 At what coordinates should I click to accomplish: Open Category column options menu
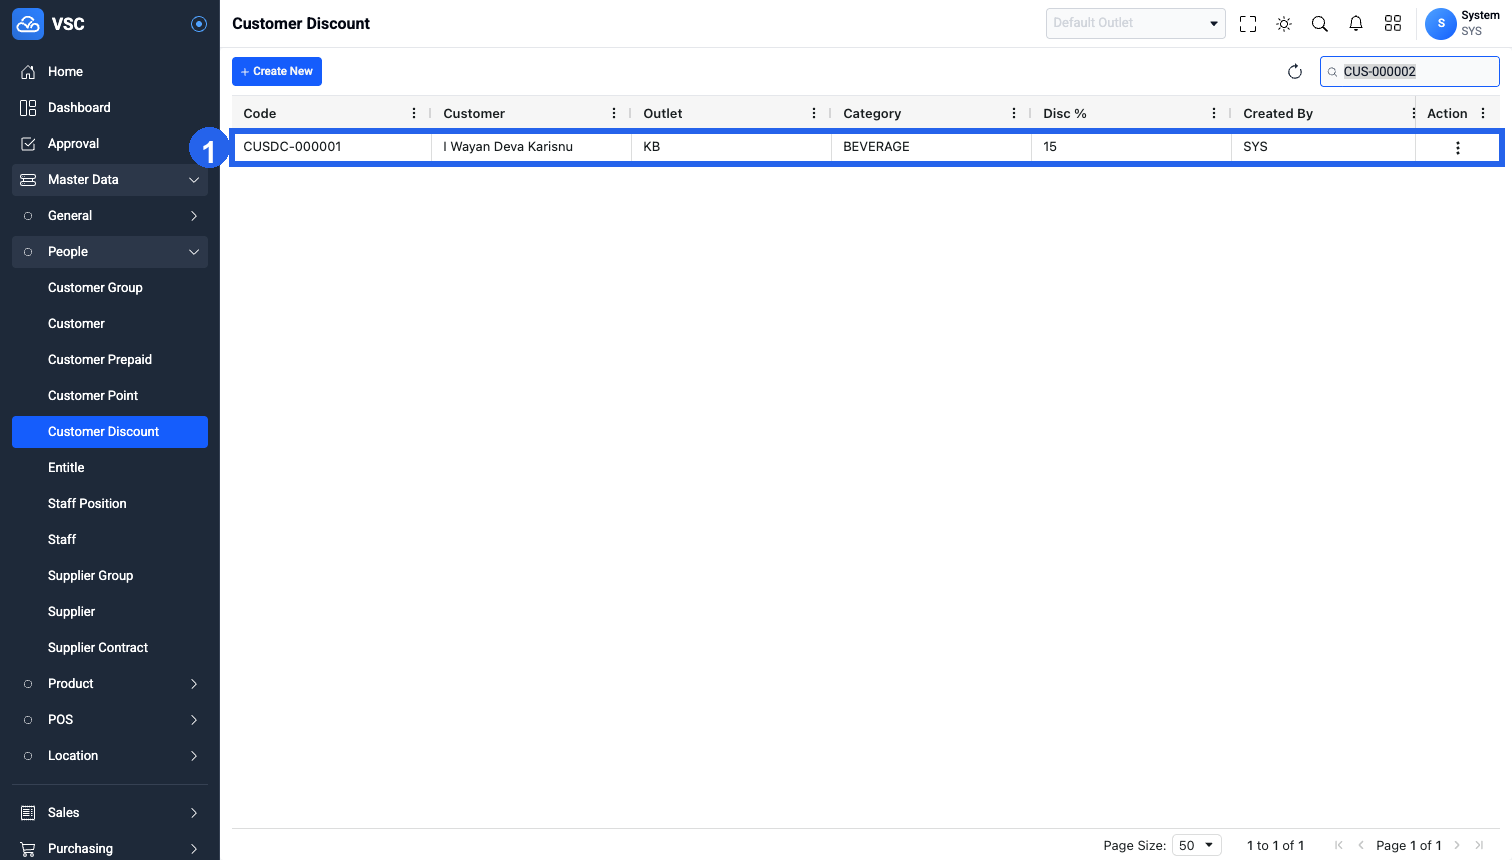tap(1014, 114)
